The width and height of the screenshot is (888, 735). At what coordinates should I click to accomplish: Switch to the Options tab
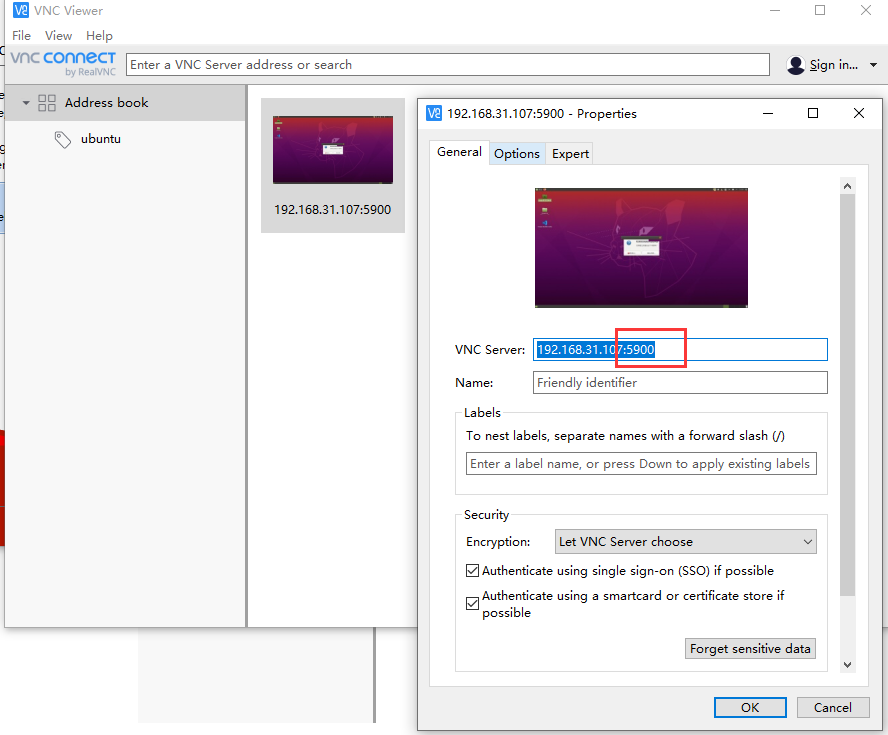tap(516, 153)
